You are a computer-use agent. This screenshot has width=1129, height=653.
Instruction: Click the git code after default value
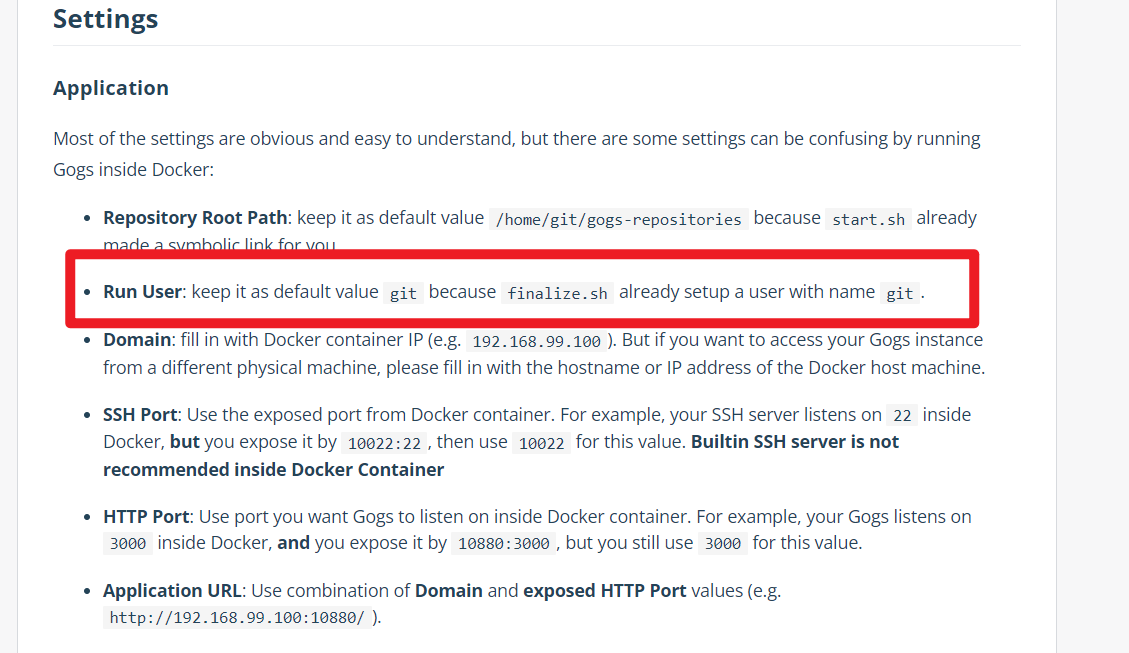click(x=403, y=293)
